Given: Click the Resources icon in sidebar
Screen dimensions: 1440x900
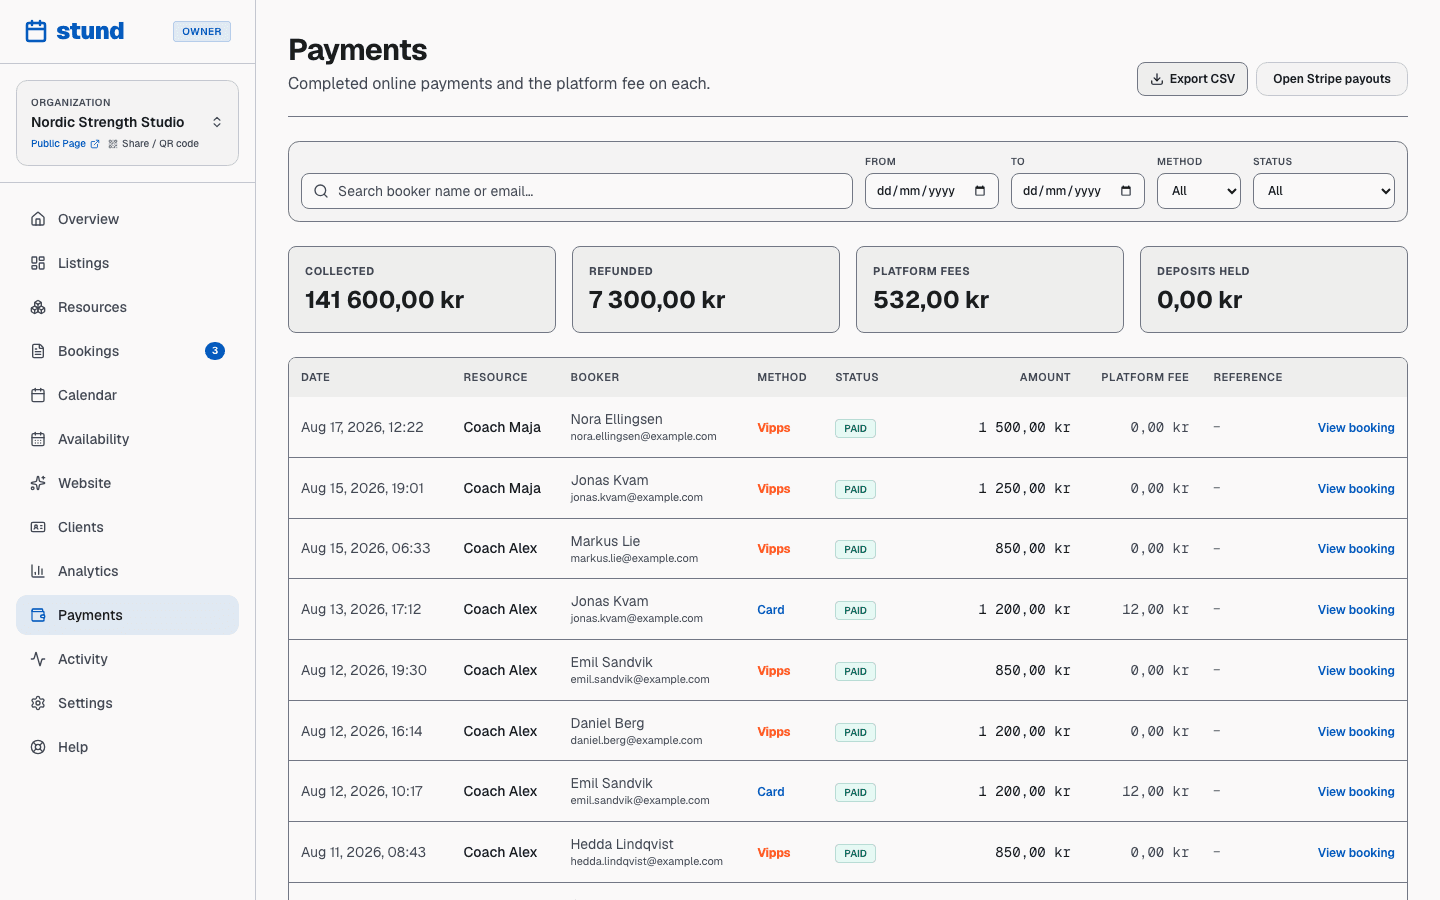Looking at the screenshot, I should point(38,307).
